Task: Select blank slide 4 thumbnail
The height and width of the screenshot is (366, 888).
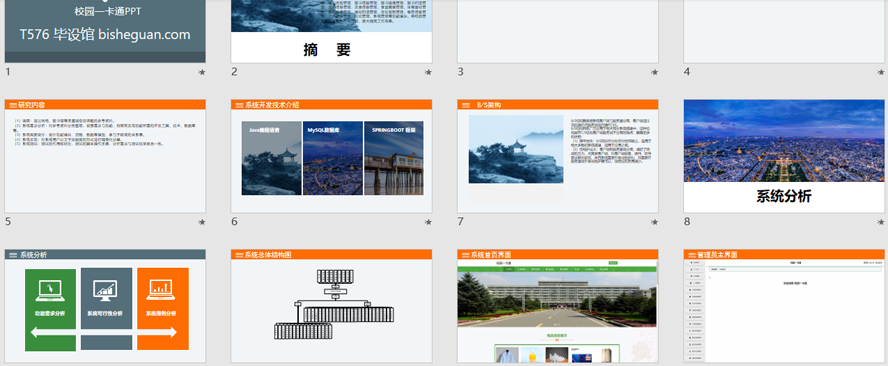Action: 784,31
